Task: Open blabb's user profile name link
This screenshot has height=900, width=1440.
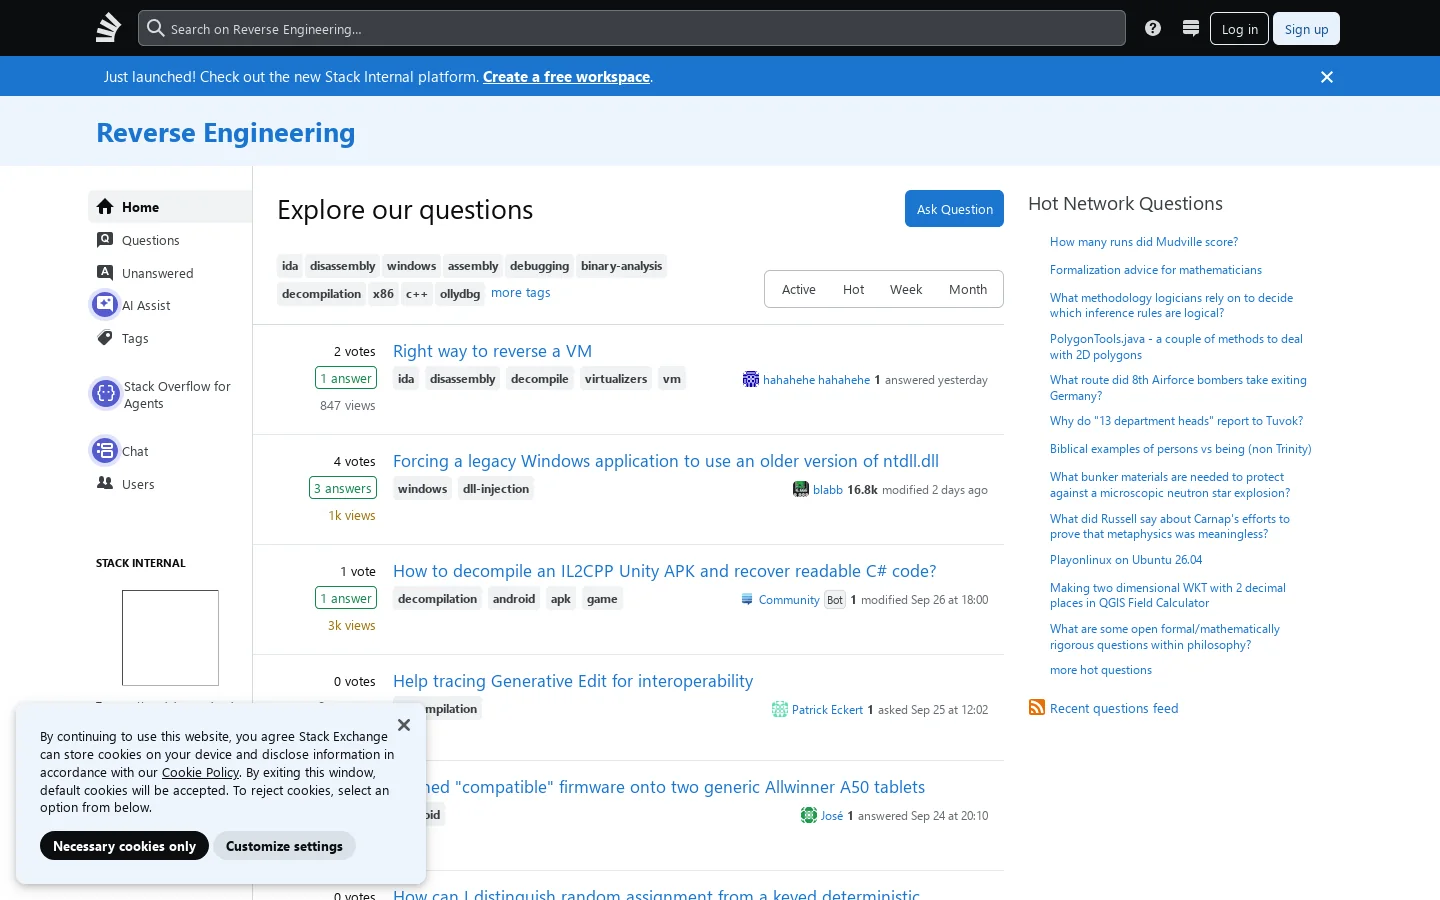Action: [828, 489]
